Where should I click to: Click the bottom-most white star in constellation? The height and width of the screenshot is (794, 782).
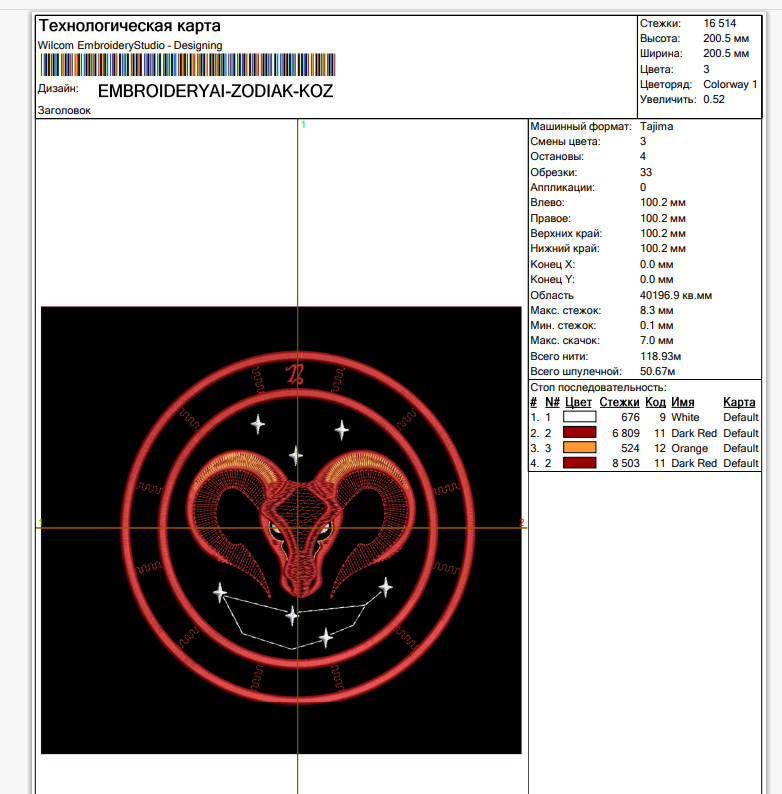pos(326,637)
